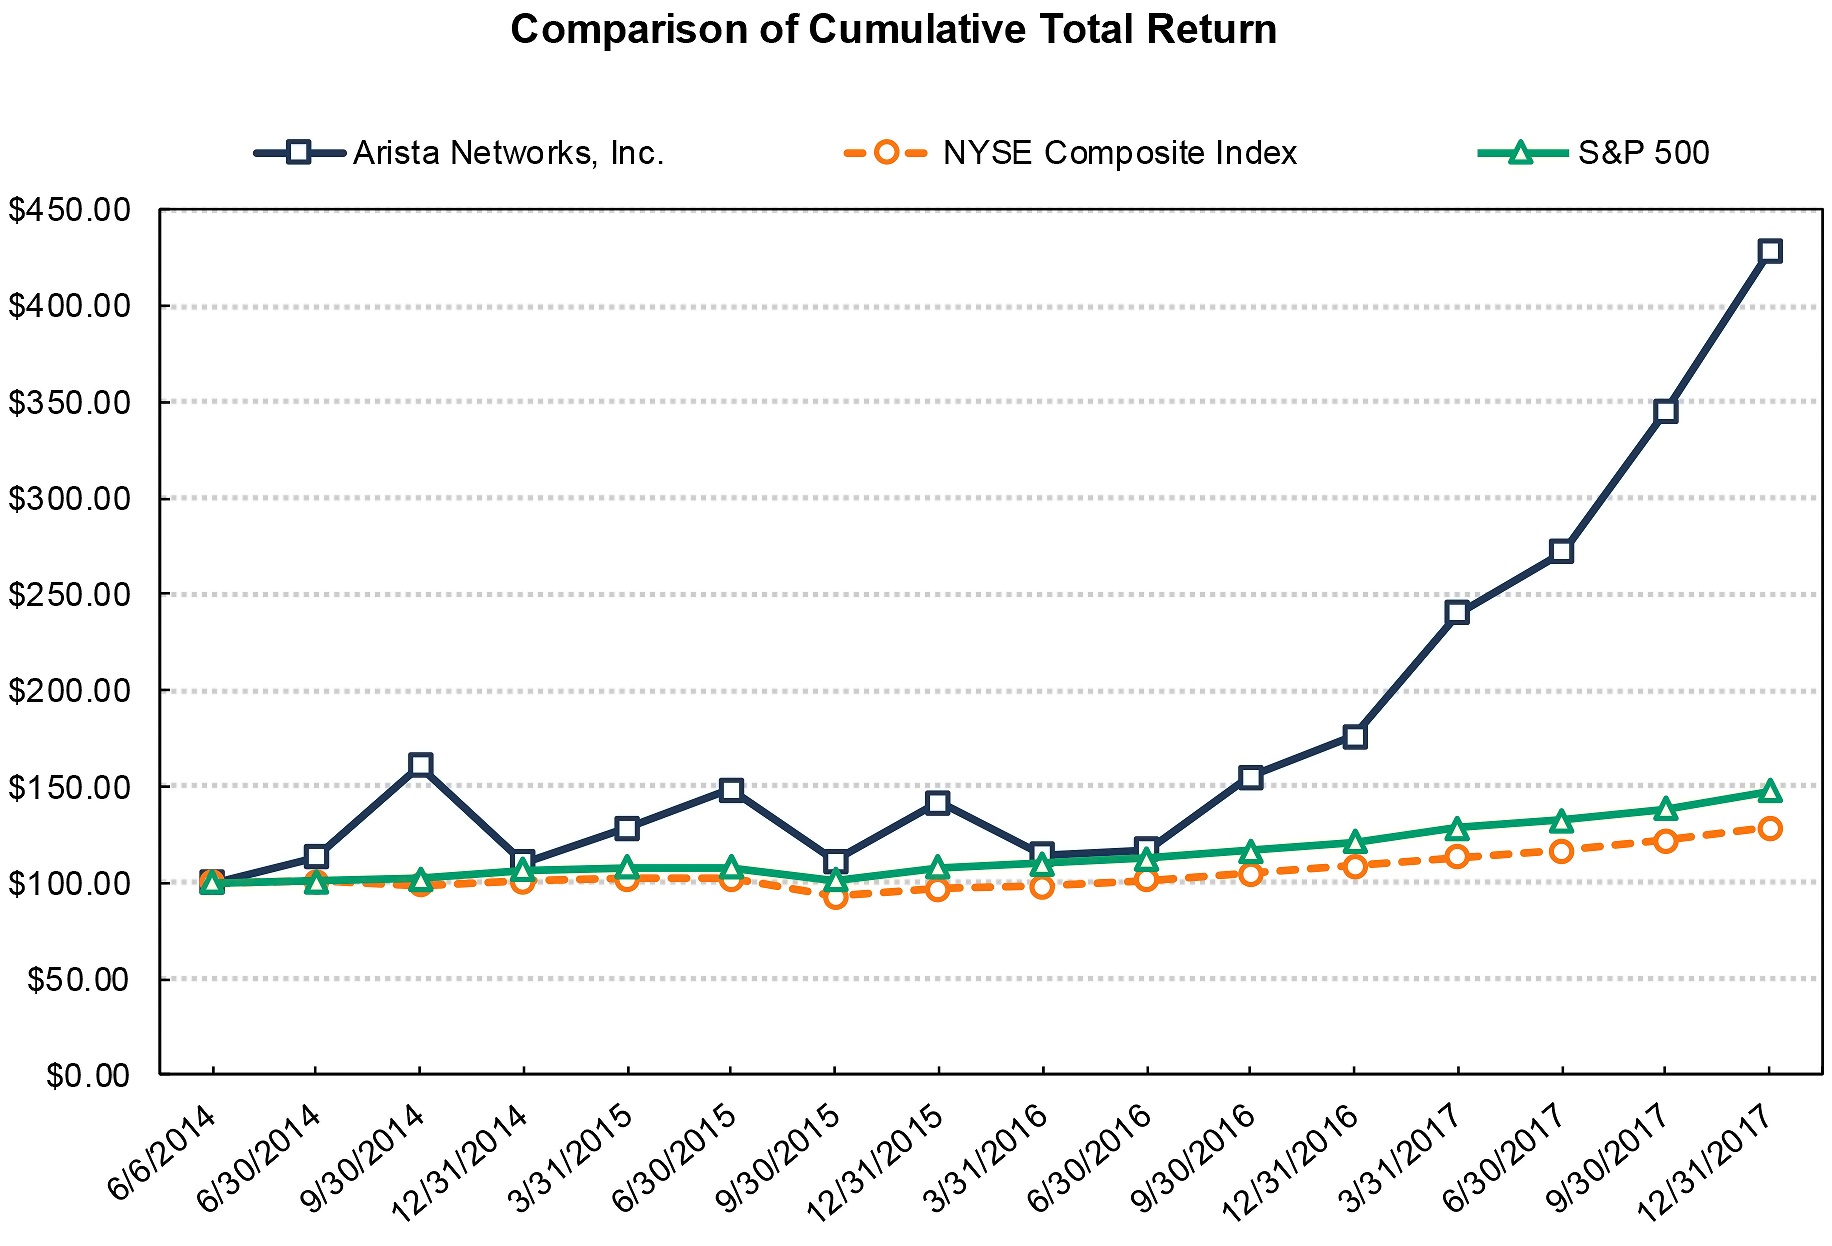Click the NYSE Composite Index circle legend marker
Image resolution: width=1832 pixels, height=1246 pixels.
(x=886, y=153)
